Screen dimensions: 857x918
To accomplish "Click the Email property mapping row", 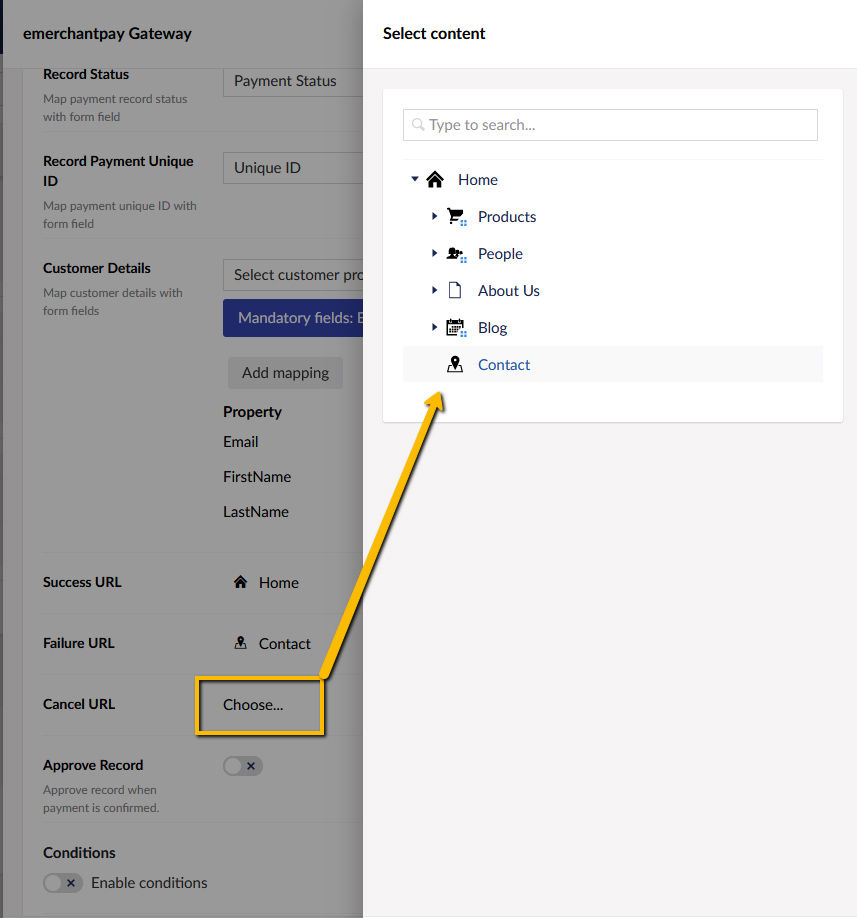I will click(x=241, y=442).
